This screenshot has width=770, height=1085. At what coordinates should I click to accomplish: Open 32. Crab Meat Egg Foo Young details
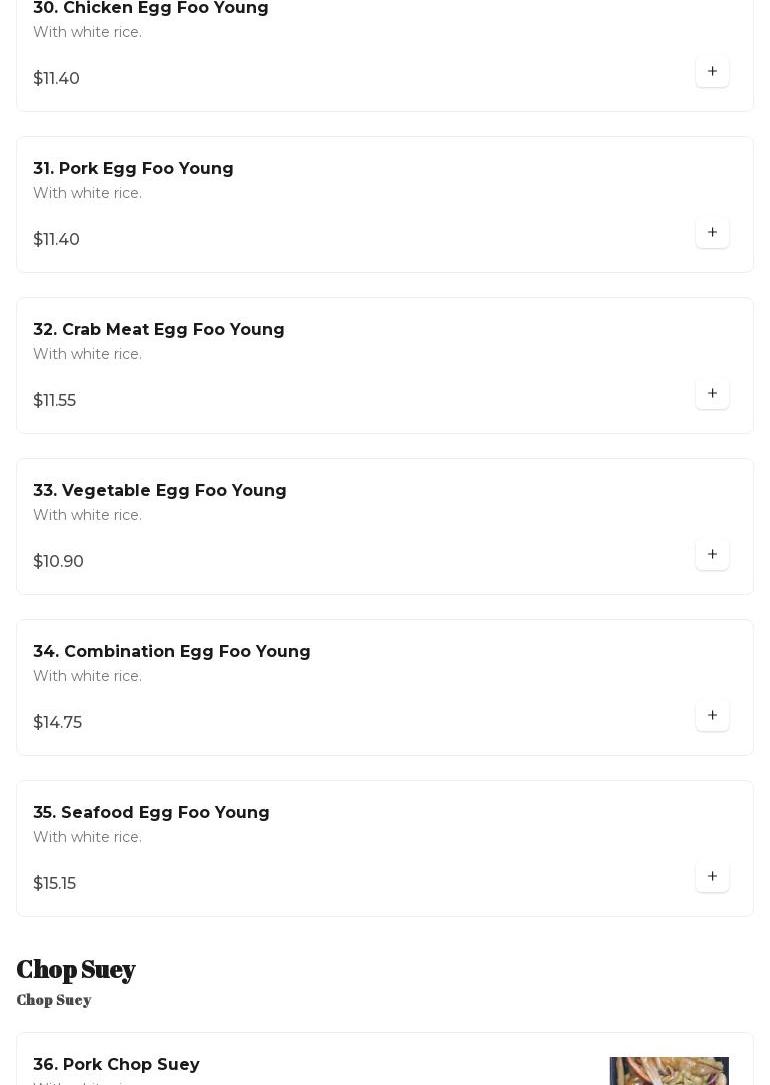click(x=159, y=329)
